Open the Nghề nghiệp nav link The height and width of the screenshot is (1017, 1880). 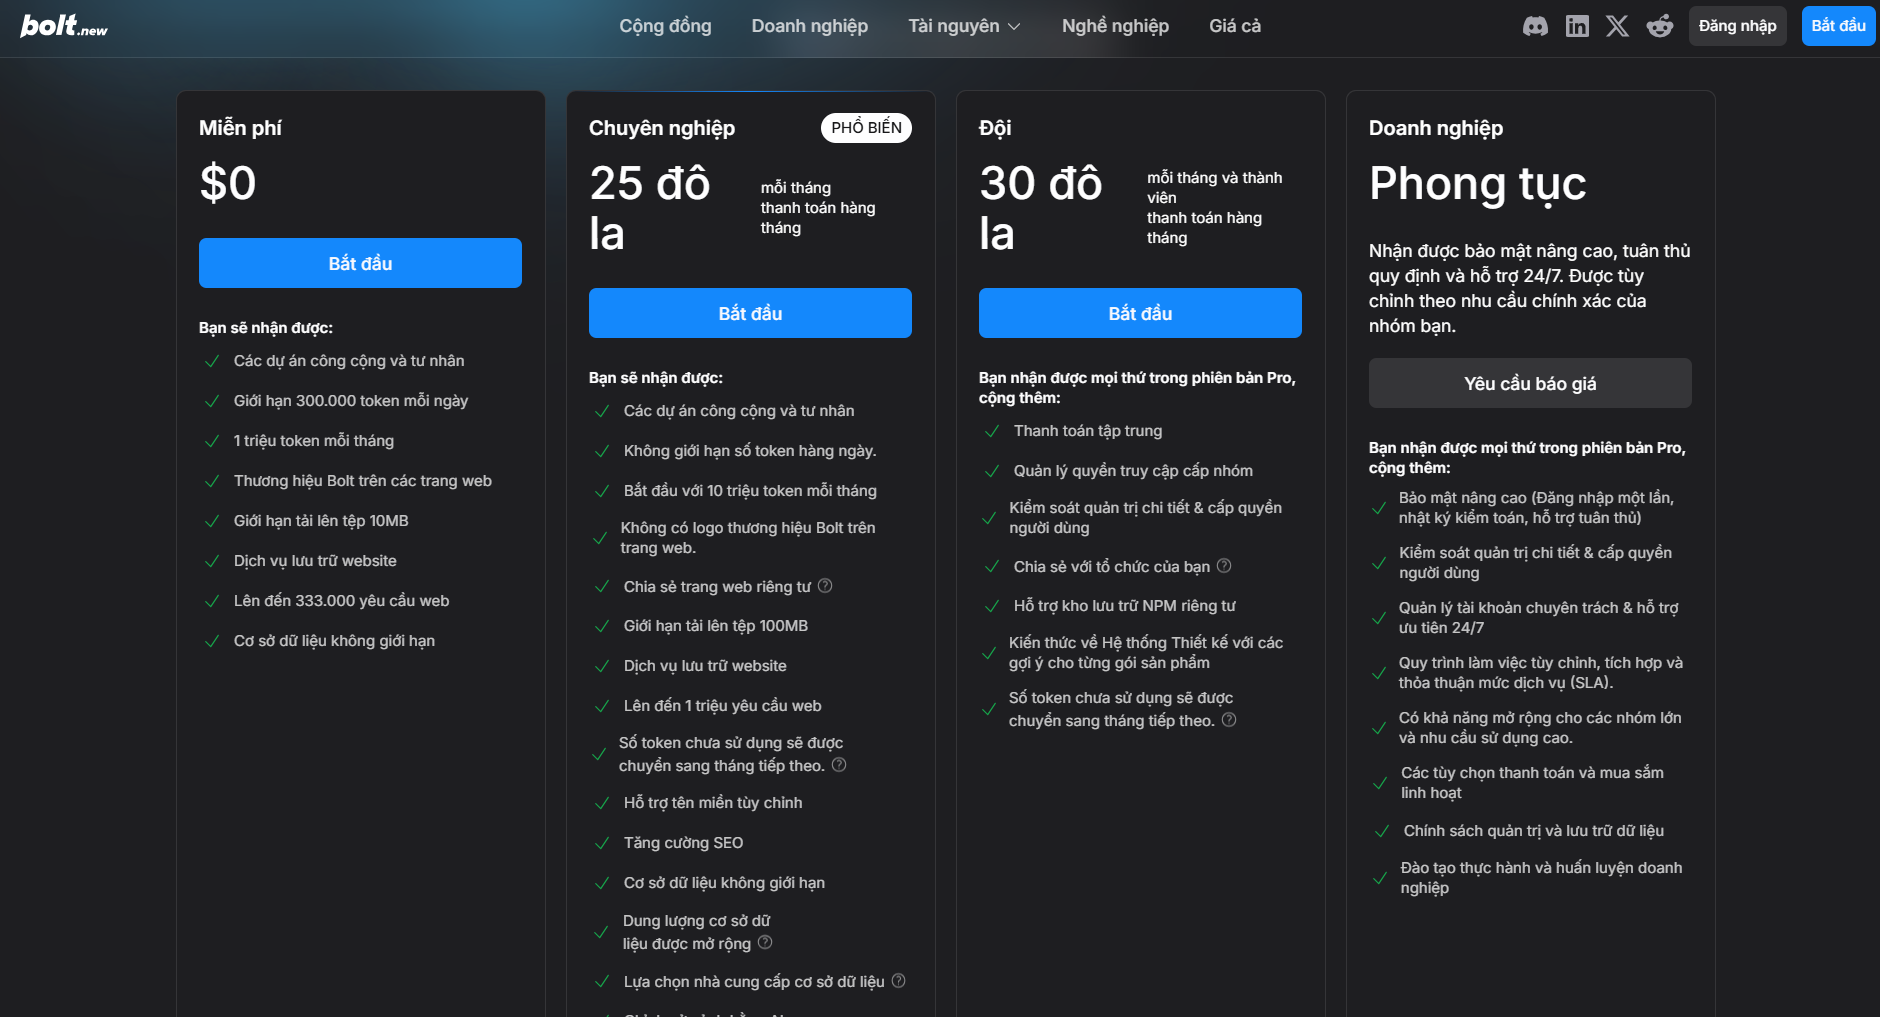pos(1115,26)
